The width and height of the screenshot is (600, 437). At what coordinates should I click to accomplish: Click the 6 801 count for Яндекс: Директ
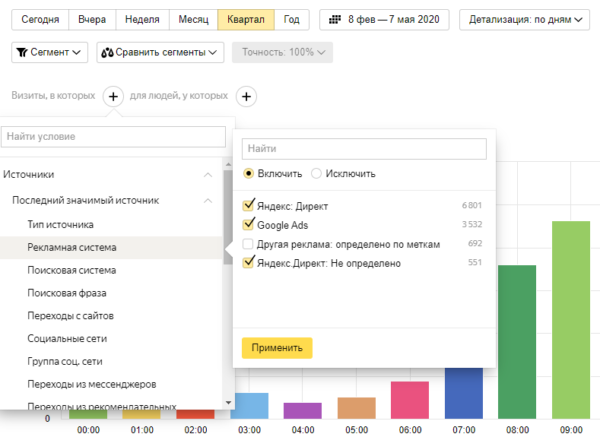(471, 205)
